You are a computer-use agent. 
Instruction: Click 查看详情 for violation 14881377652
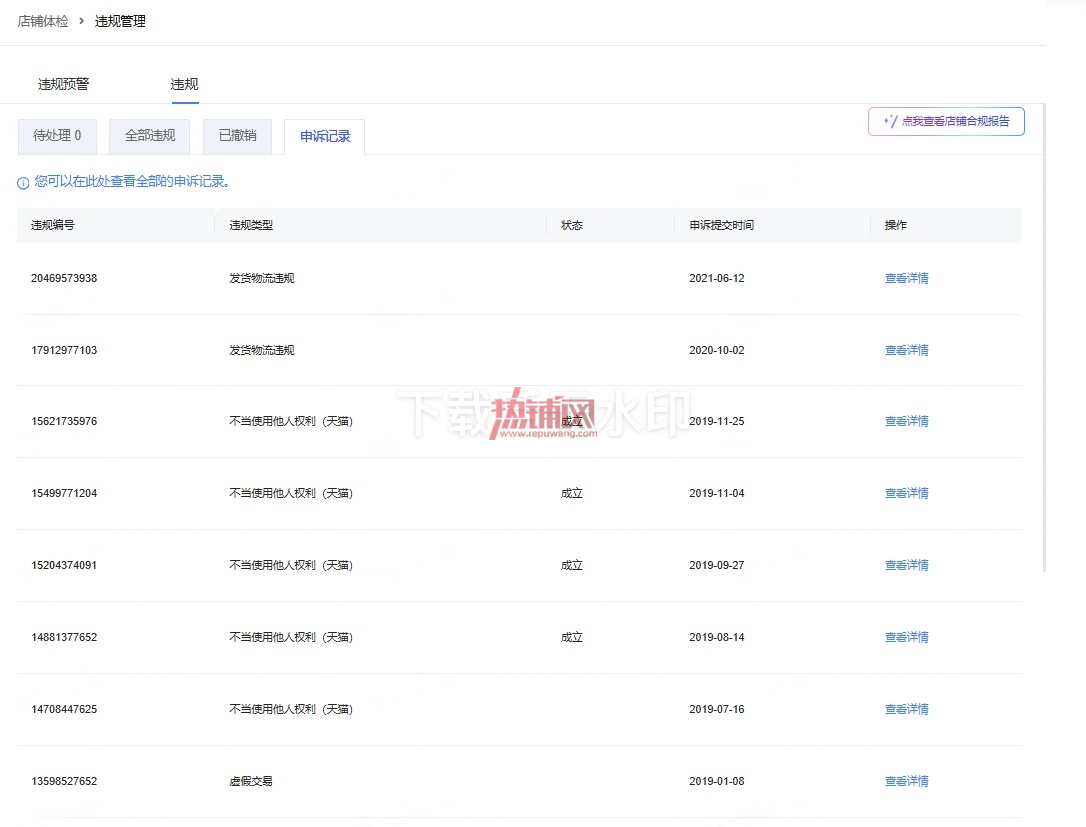pyautogui.click(x=907, y=637)
